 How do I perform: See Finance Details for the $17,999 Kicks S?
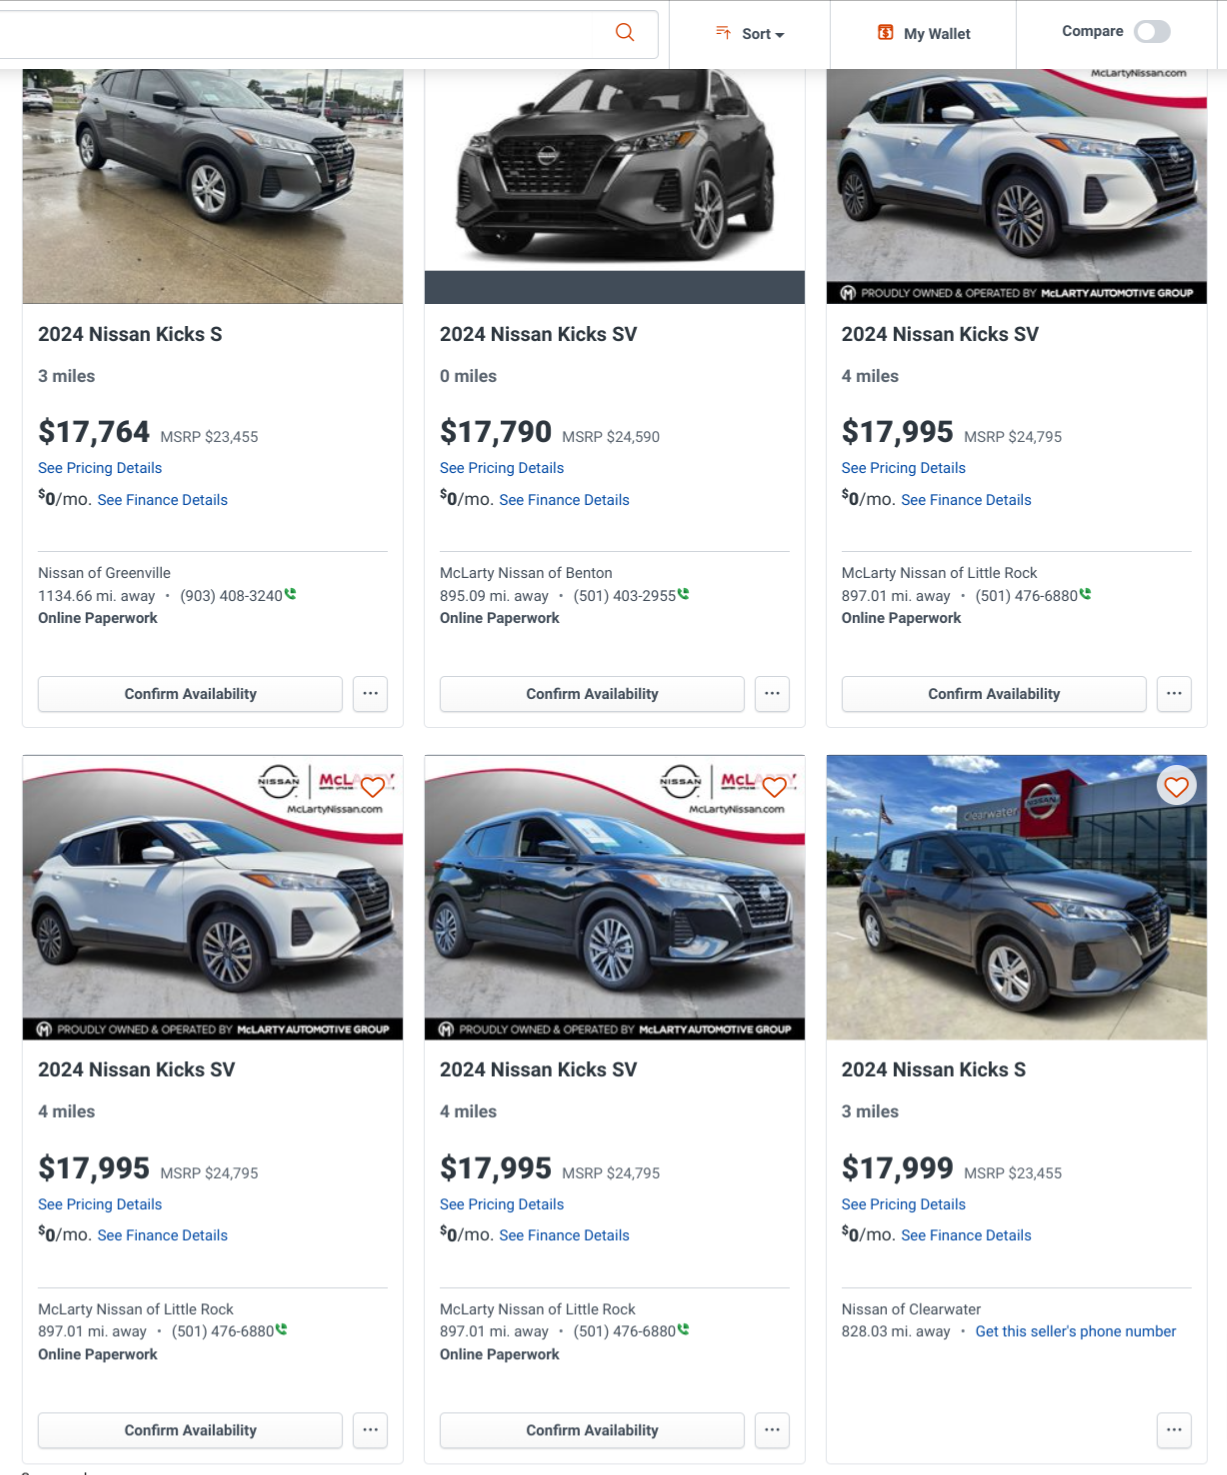[x=966, y=1236]
